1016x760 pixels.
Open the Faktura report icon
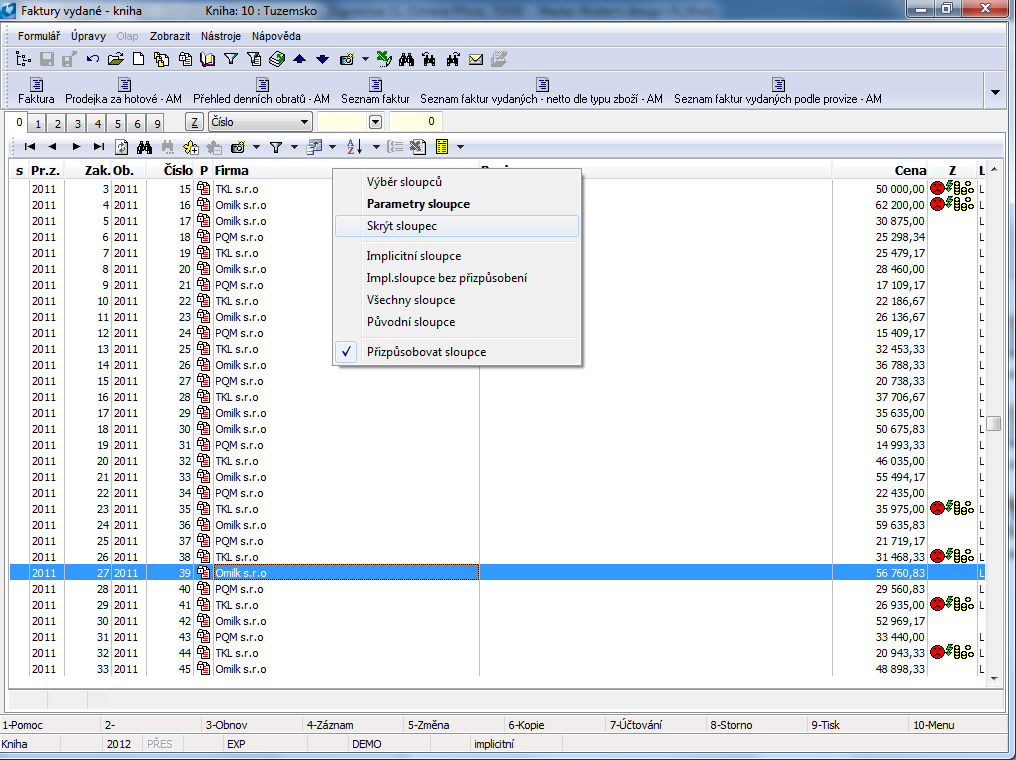click(x=36, y=91)
